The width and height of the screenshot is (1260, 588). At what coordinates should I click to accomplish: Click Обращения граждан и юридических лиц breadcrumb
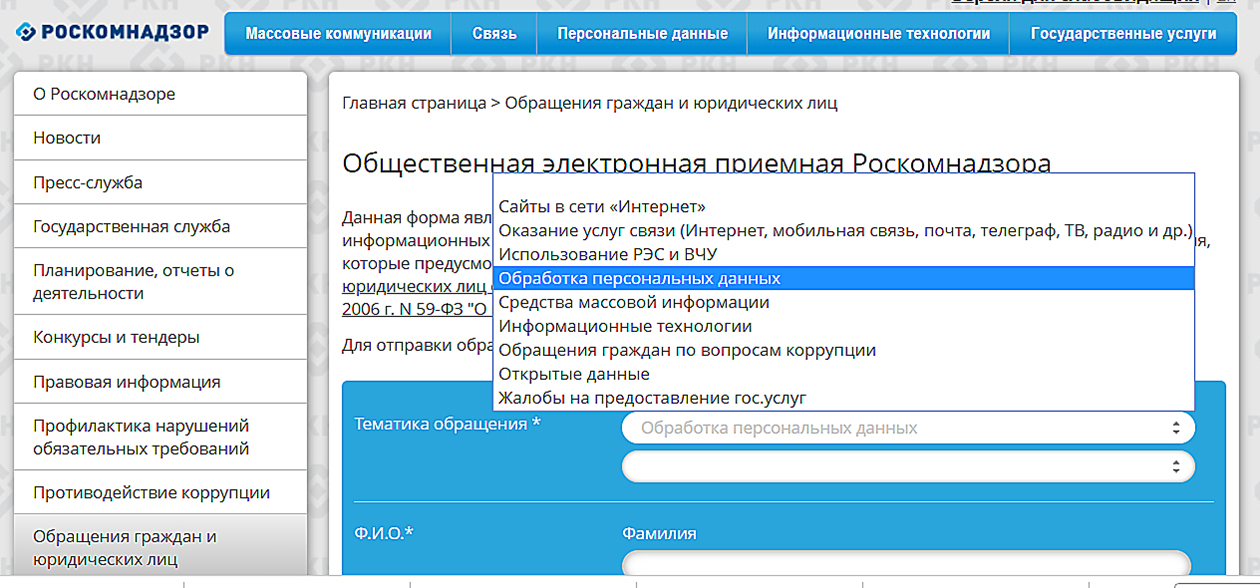click(x=671, y=103)
